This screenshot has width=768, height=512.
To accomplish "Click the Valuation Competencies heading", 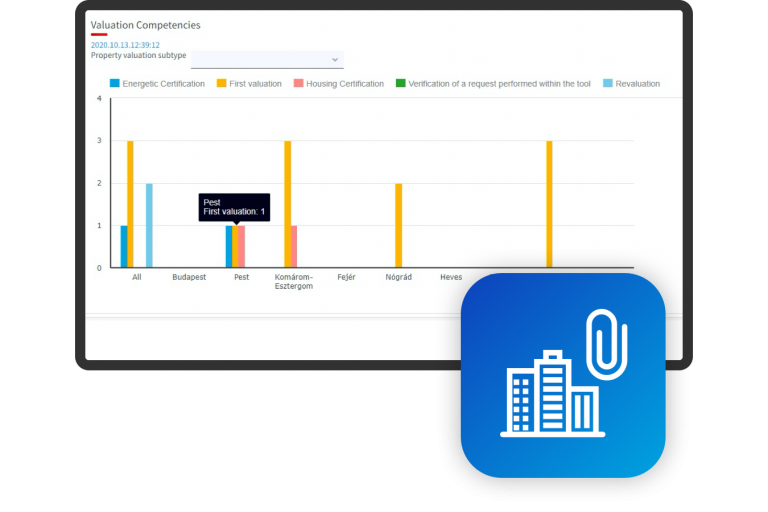I will click(145, 24).
